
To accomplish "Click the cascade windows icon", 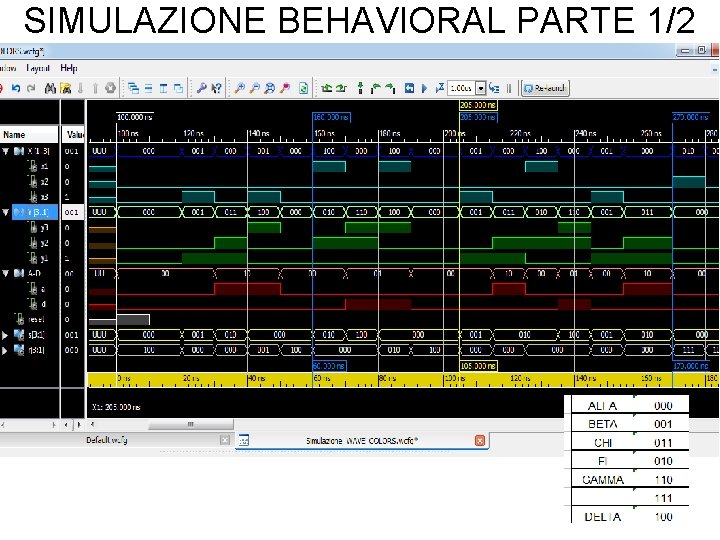I will [x=134, y=88].
